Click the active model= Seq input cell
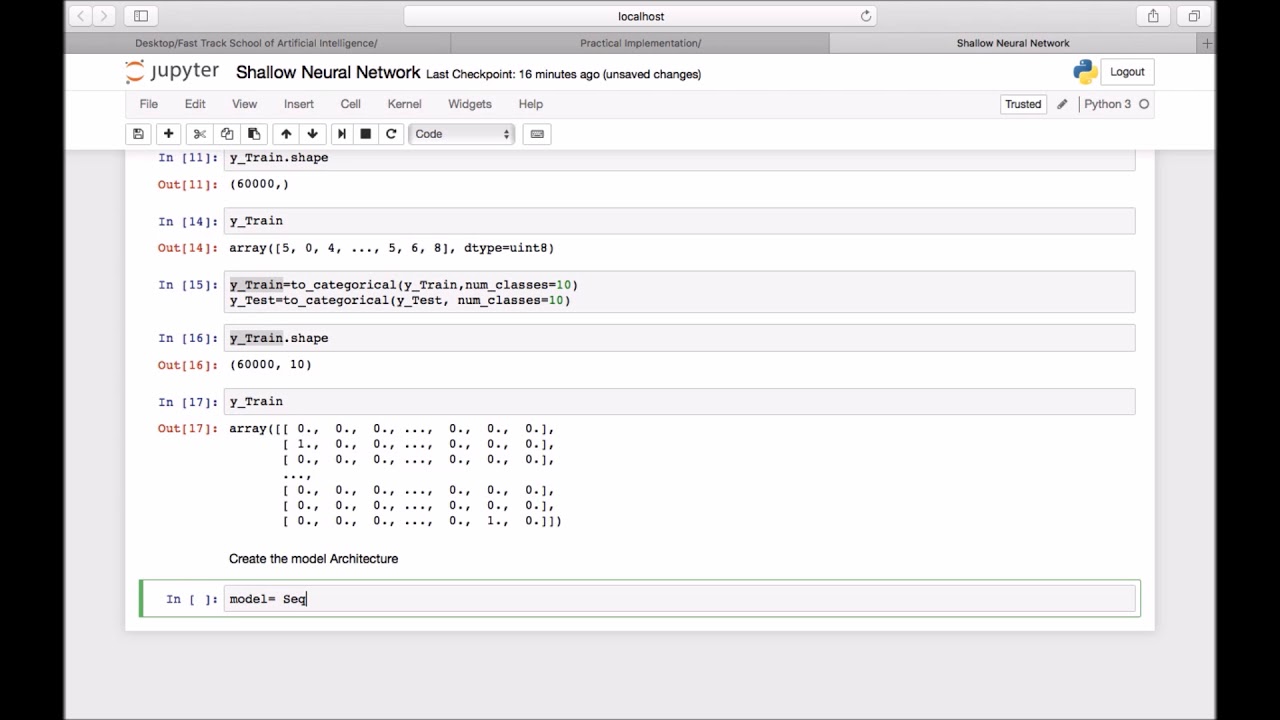The width and height of the screenshot is (1280, 720). point(680,599)
